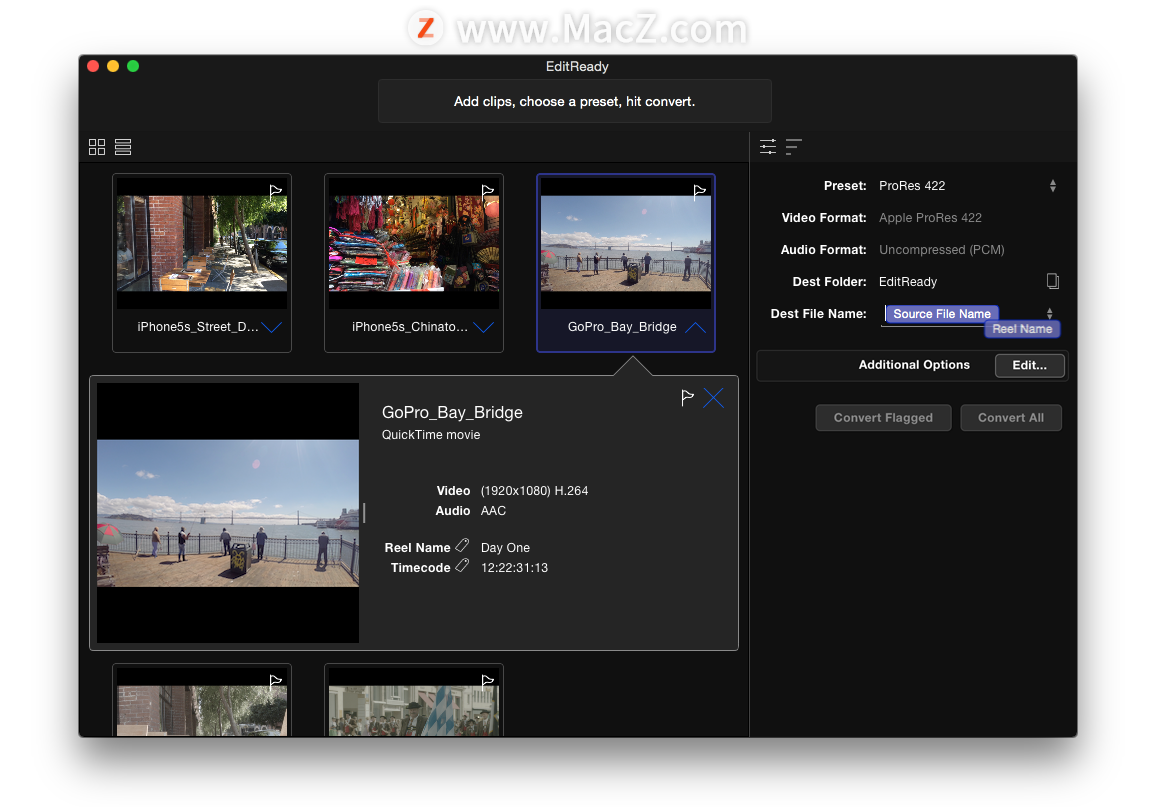
Task: Choose destination folder icon
Action: click(1052, 281)
